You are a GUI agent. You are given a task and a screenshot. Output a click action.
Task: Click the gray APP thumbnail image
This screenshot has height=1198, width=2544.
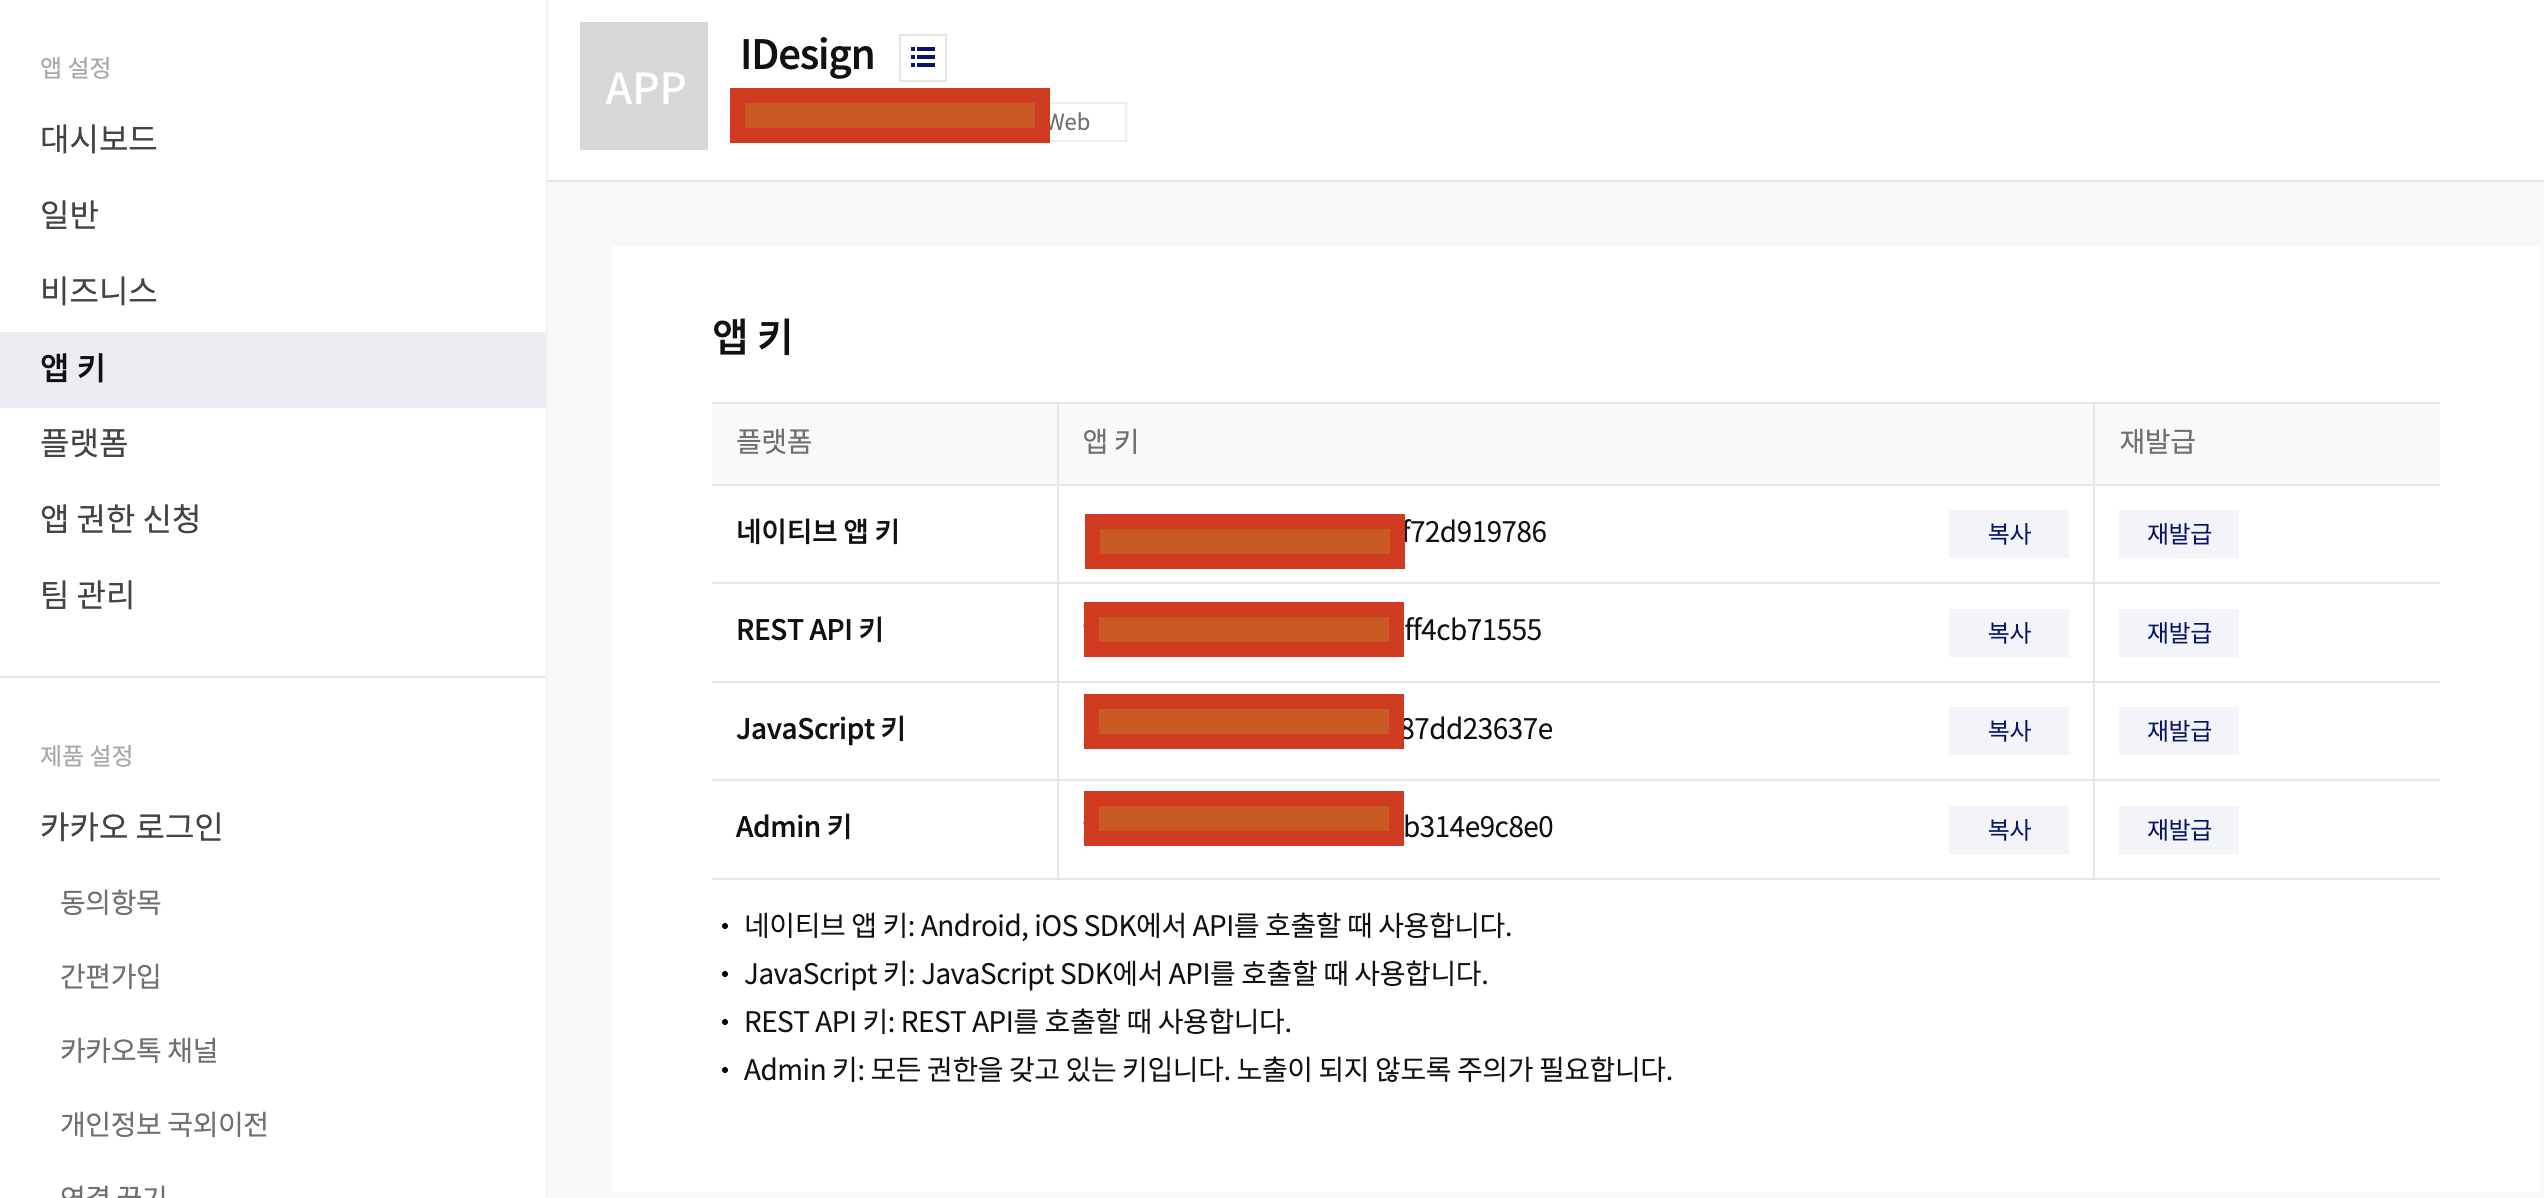644,86
